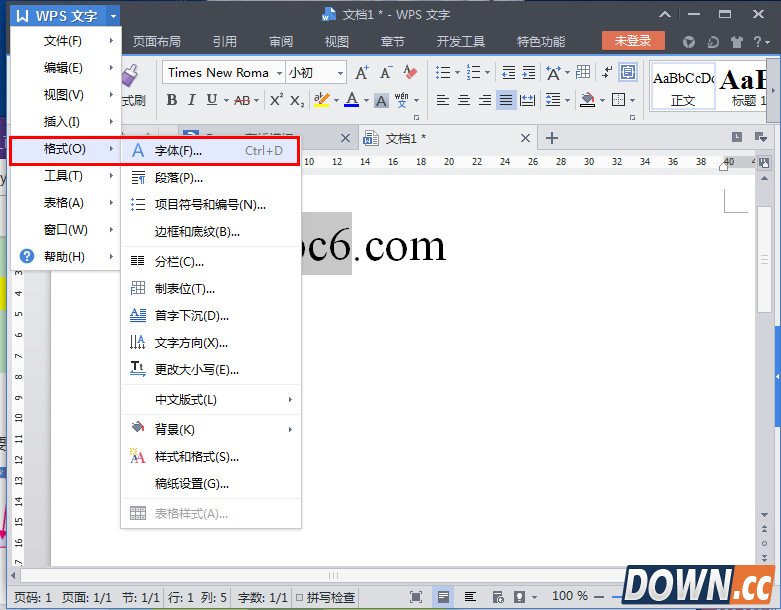
Task: Open 工具(T) menu
Action: (65, 176)
